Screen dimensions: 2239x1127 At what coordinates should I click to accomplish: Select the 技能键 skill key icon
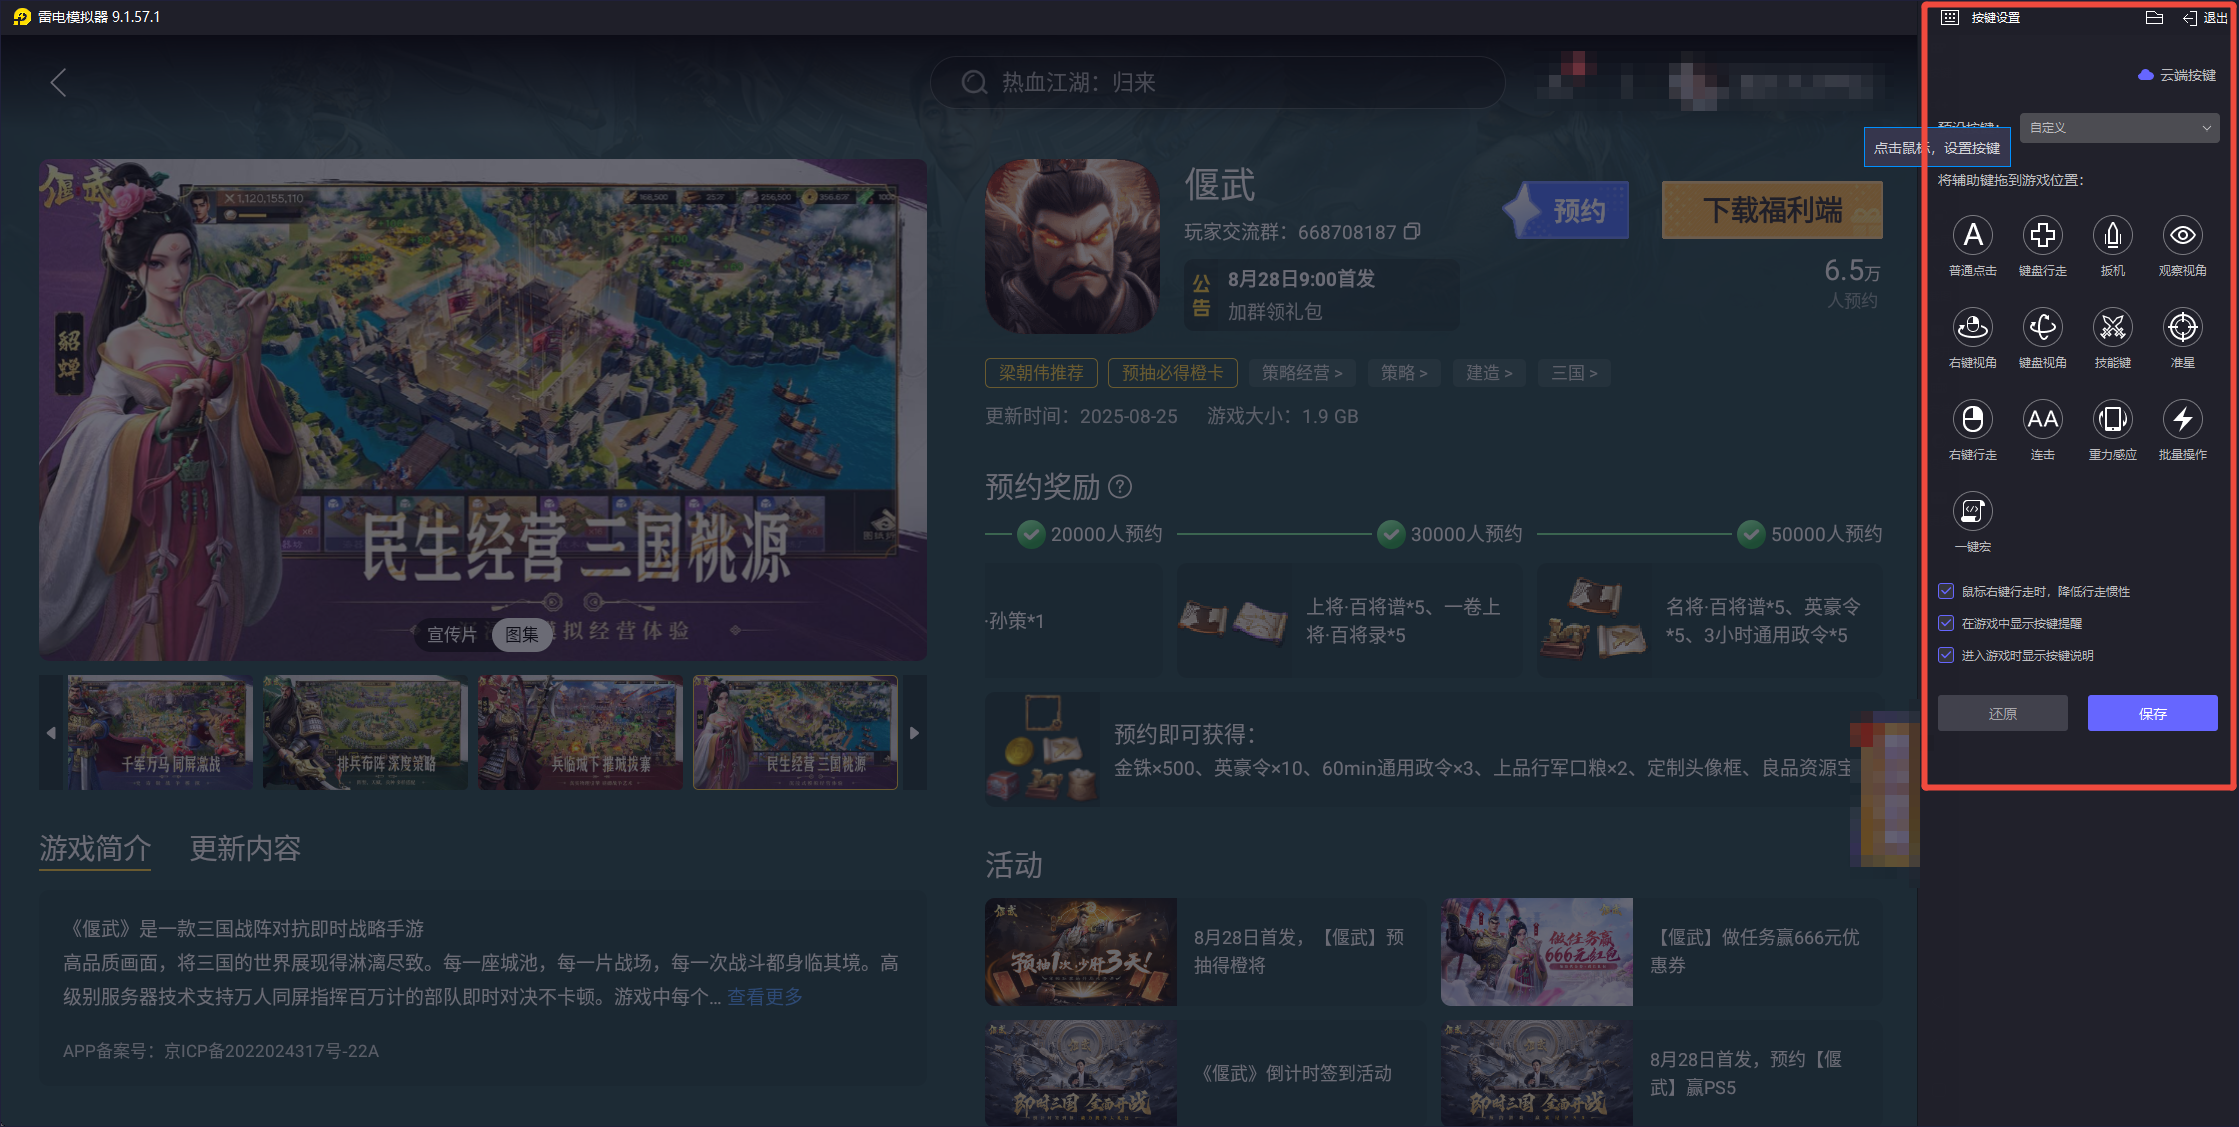pyautogui.click(x=2113, y=328)
